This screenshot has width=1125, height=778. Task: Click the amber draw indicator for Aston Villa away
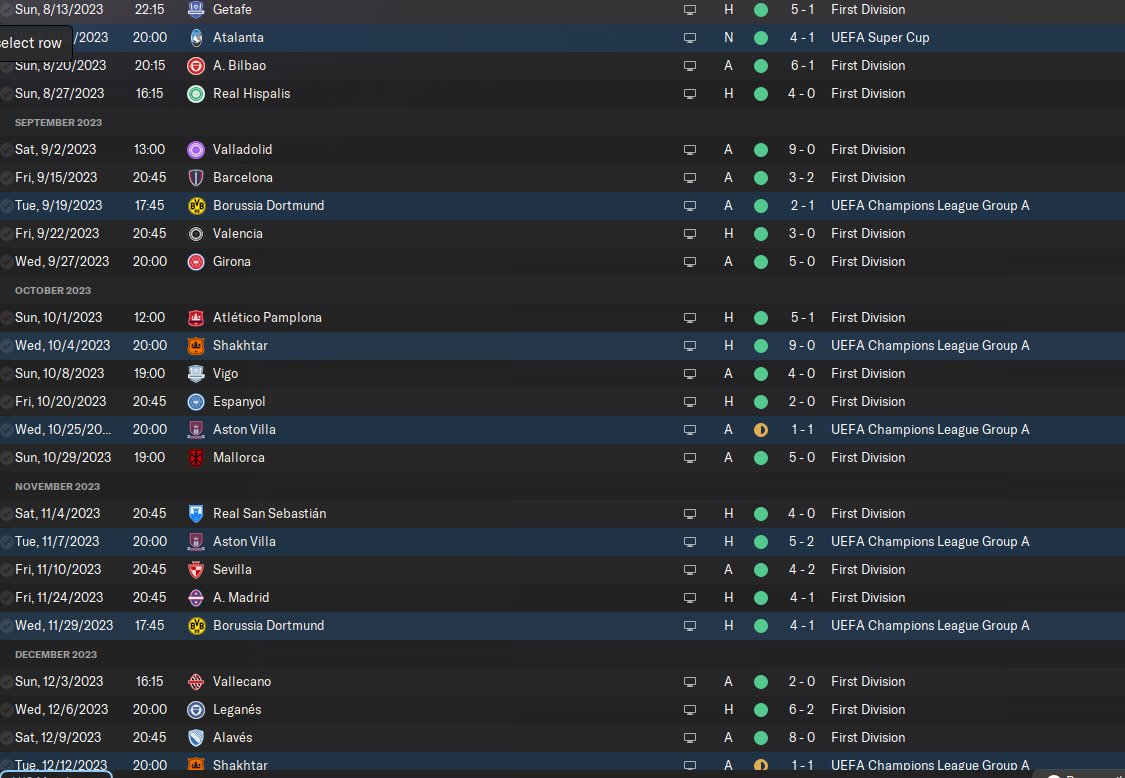click(761, 430)
